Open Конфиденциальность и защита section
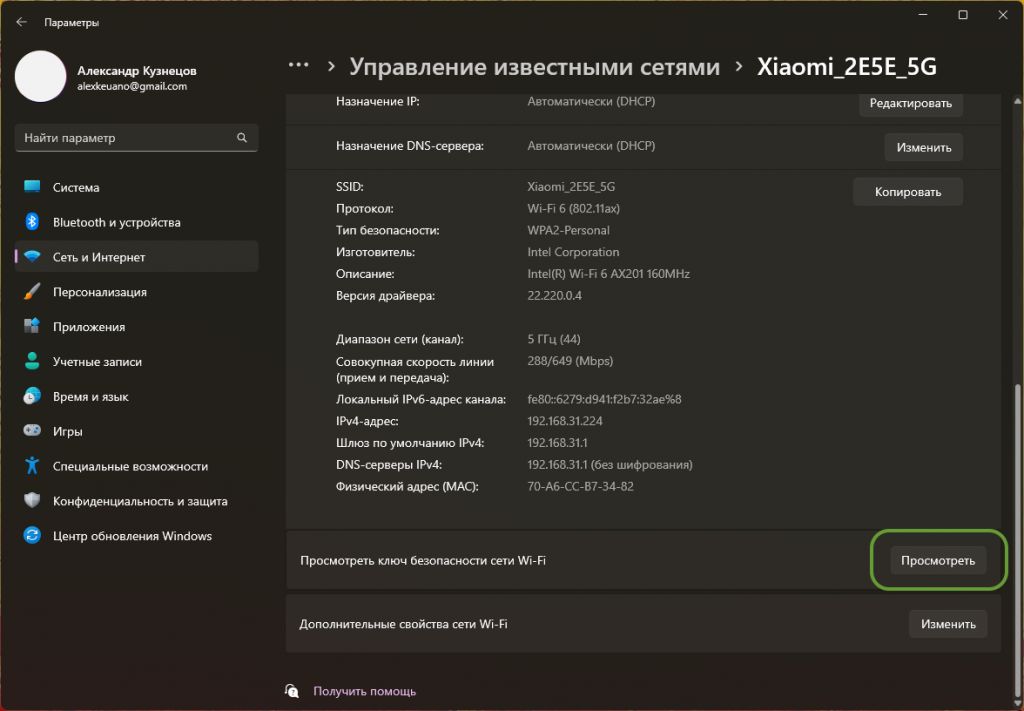1024x711 pixels. point(140,501)
